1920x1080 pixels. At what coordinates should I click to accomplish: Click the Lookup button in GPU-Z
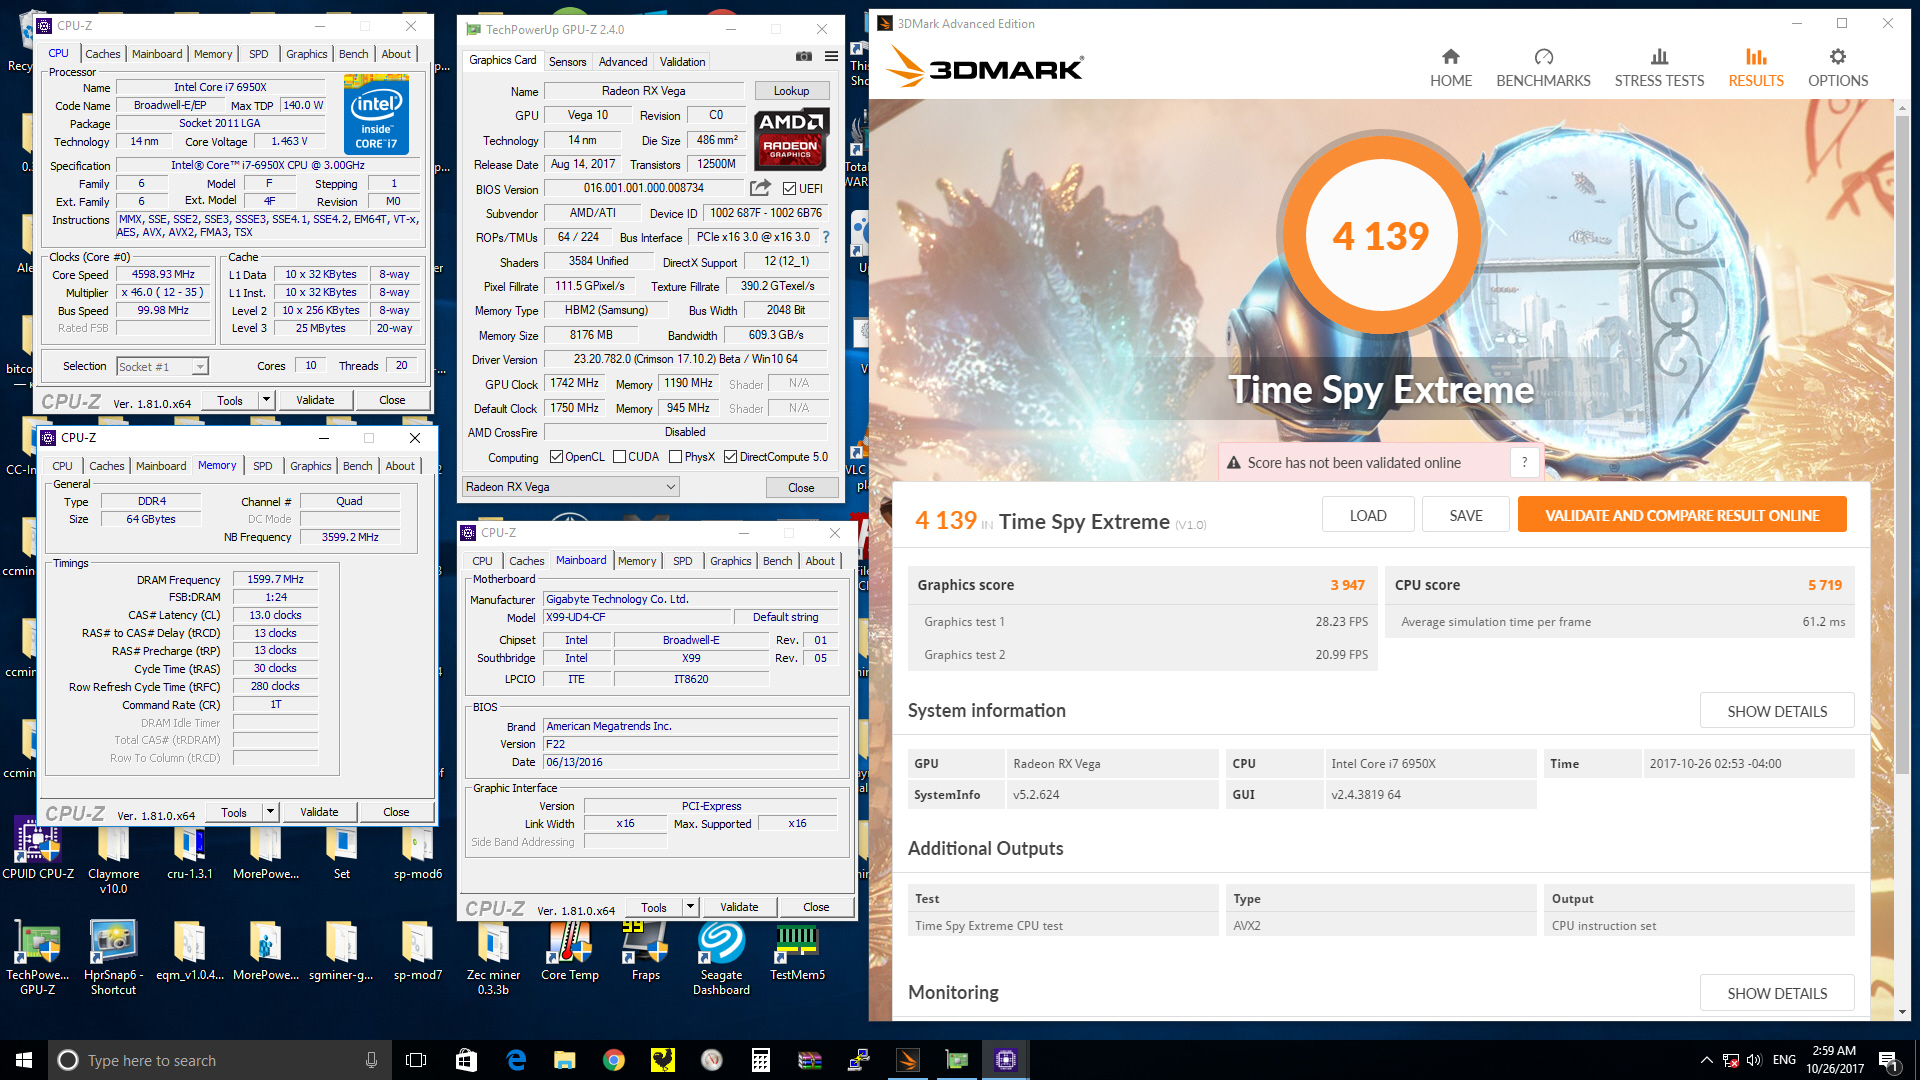[x=791, y=91]
